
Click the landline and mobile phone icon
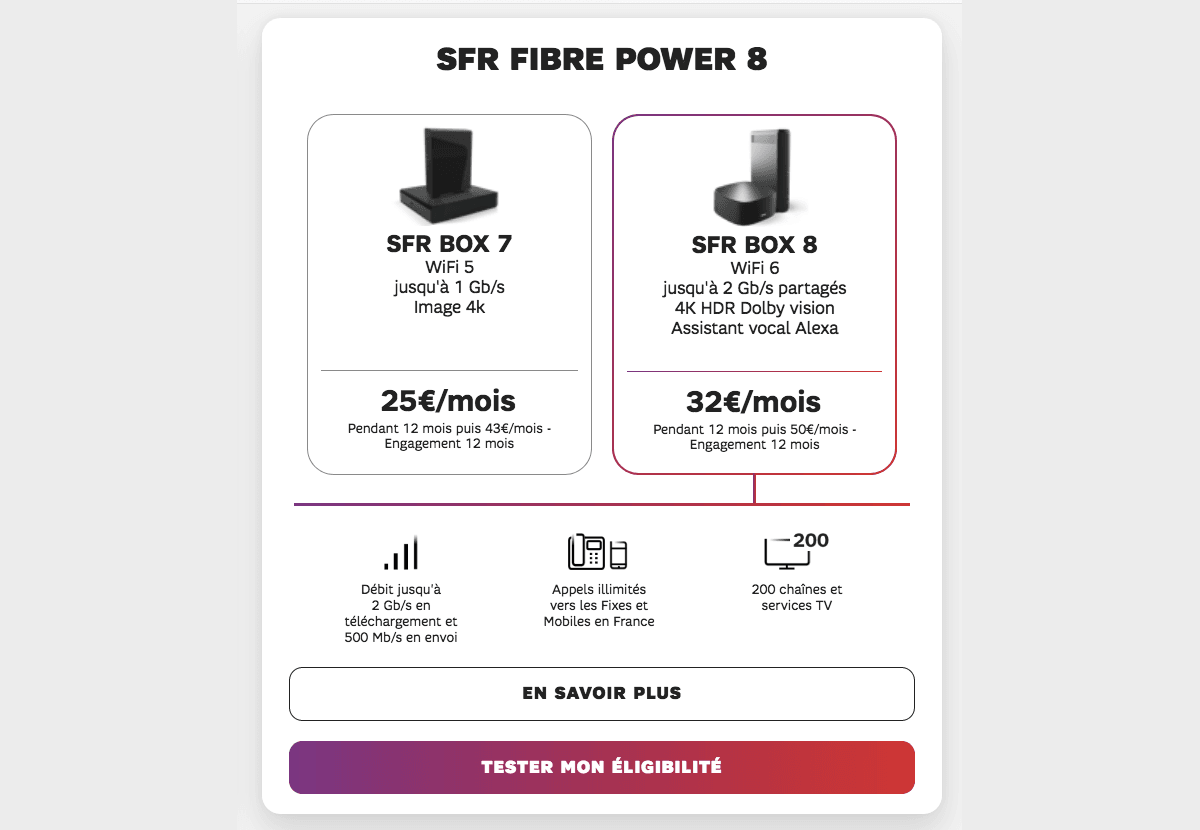[x=597, y=552]
